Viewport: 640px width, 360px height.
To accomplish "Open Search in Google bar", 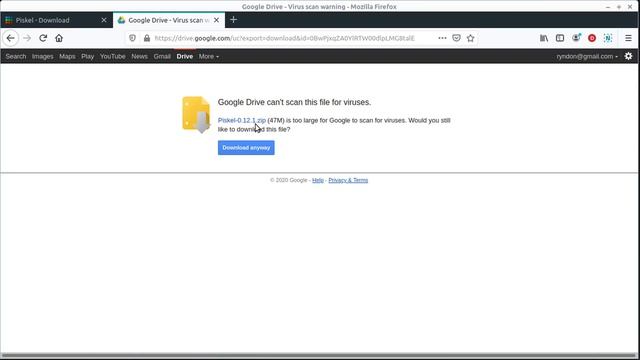I will pyautogui.click(x=16, y=56).
